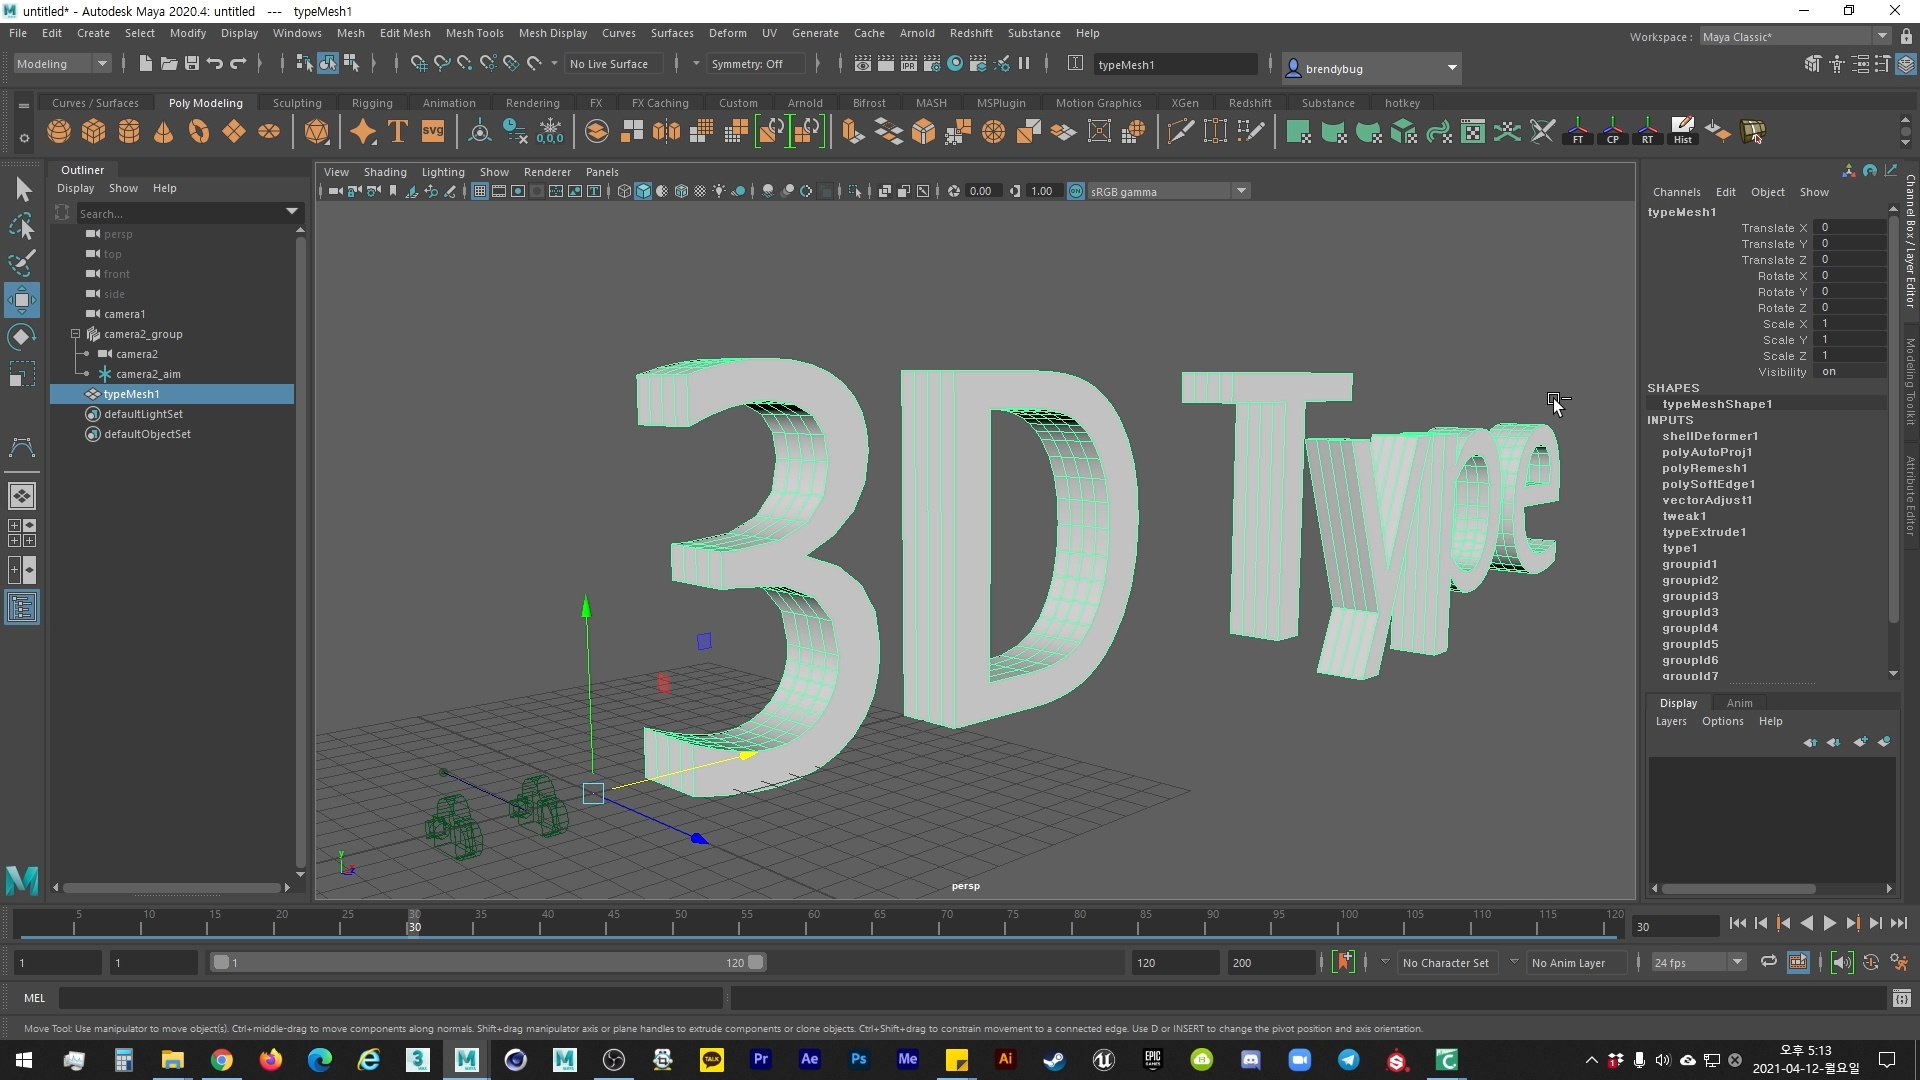Toggle wireframe display in viewport toolbar
Viewport: 1920px width, 1080px height.
tap(624, 191)
